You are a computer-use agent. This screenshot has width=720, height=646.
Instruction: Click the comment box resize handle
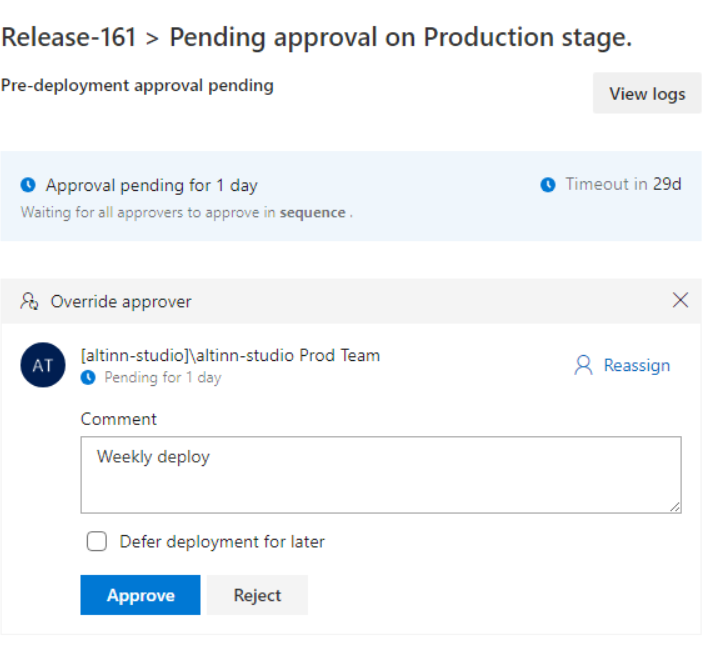tap(675, 507)
